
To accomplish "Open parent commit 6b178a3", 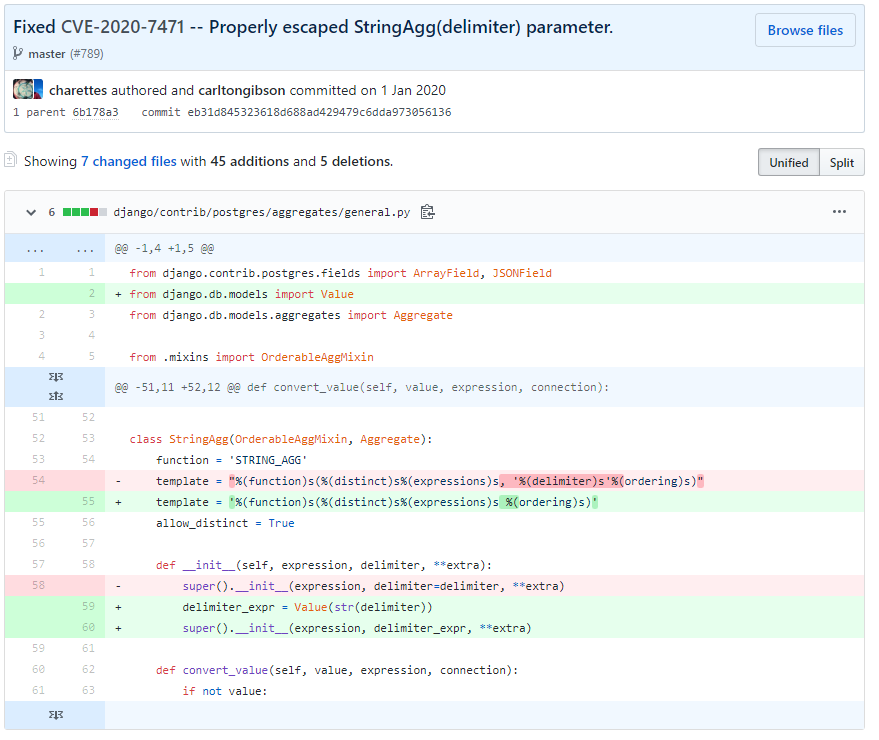I will [x=95, y=112].
